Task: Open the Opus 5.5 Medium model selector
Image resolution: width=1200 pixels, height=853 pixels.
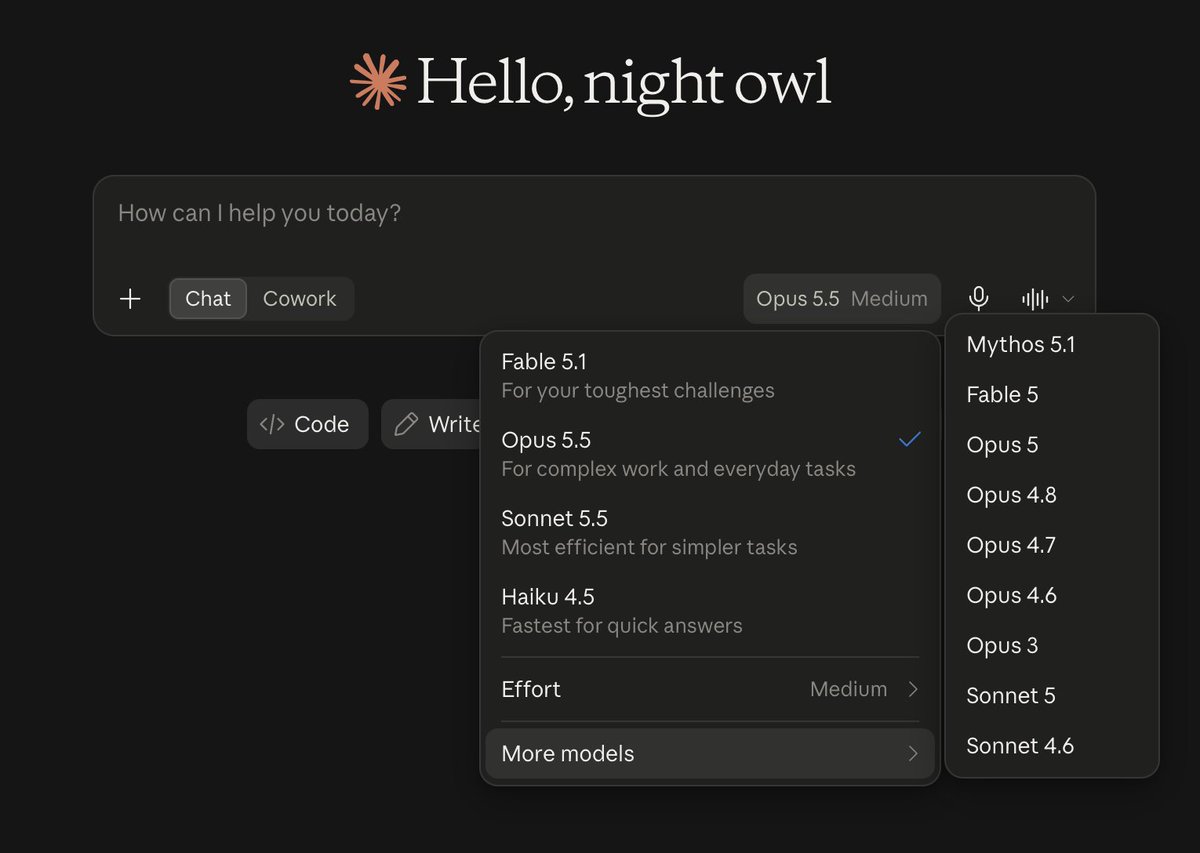Action: coord(842,298)
